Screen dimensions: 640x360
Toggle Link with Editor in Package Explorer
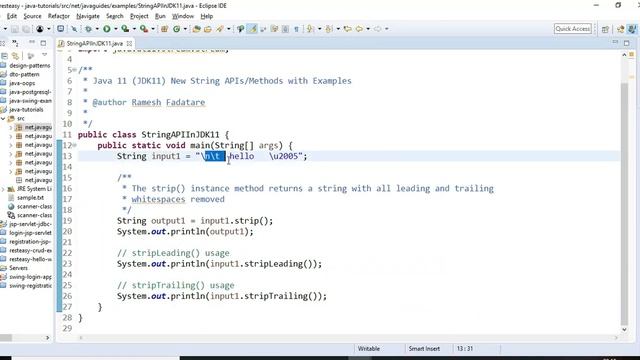[x=16, y=56]
